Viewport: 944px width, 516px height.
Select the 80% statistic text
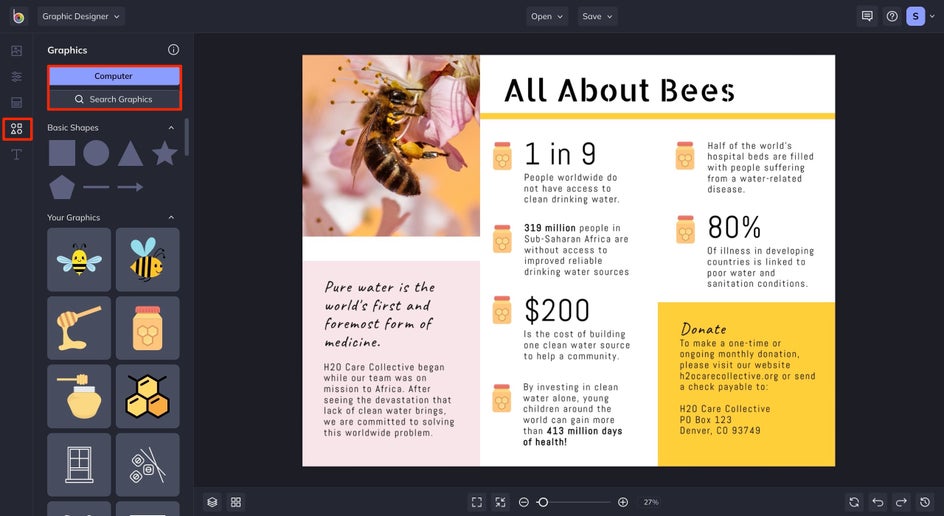point(734,227)
